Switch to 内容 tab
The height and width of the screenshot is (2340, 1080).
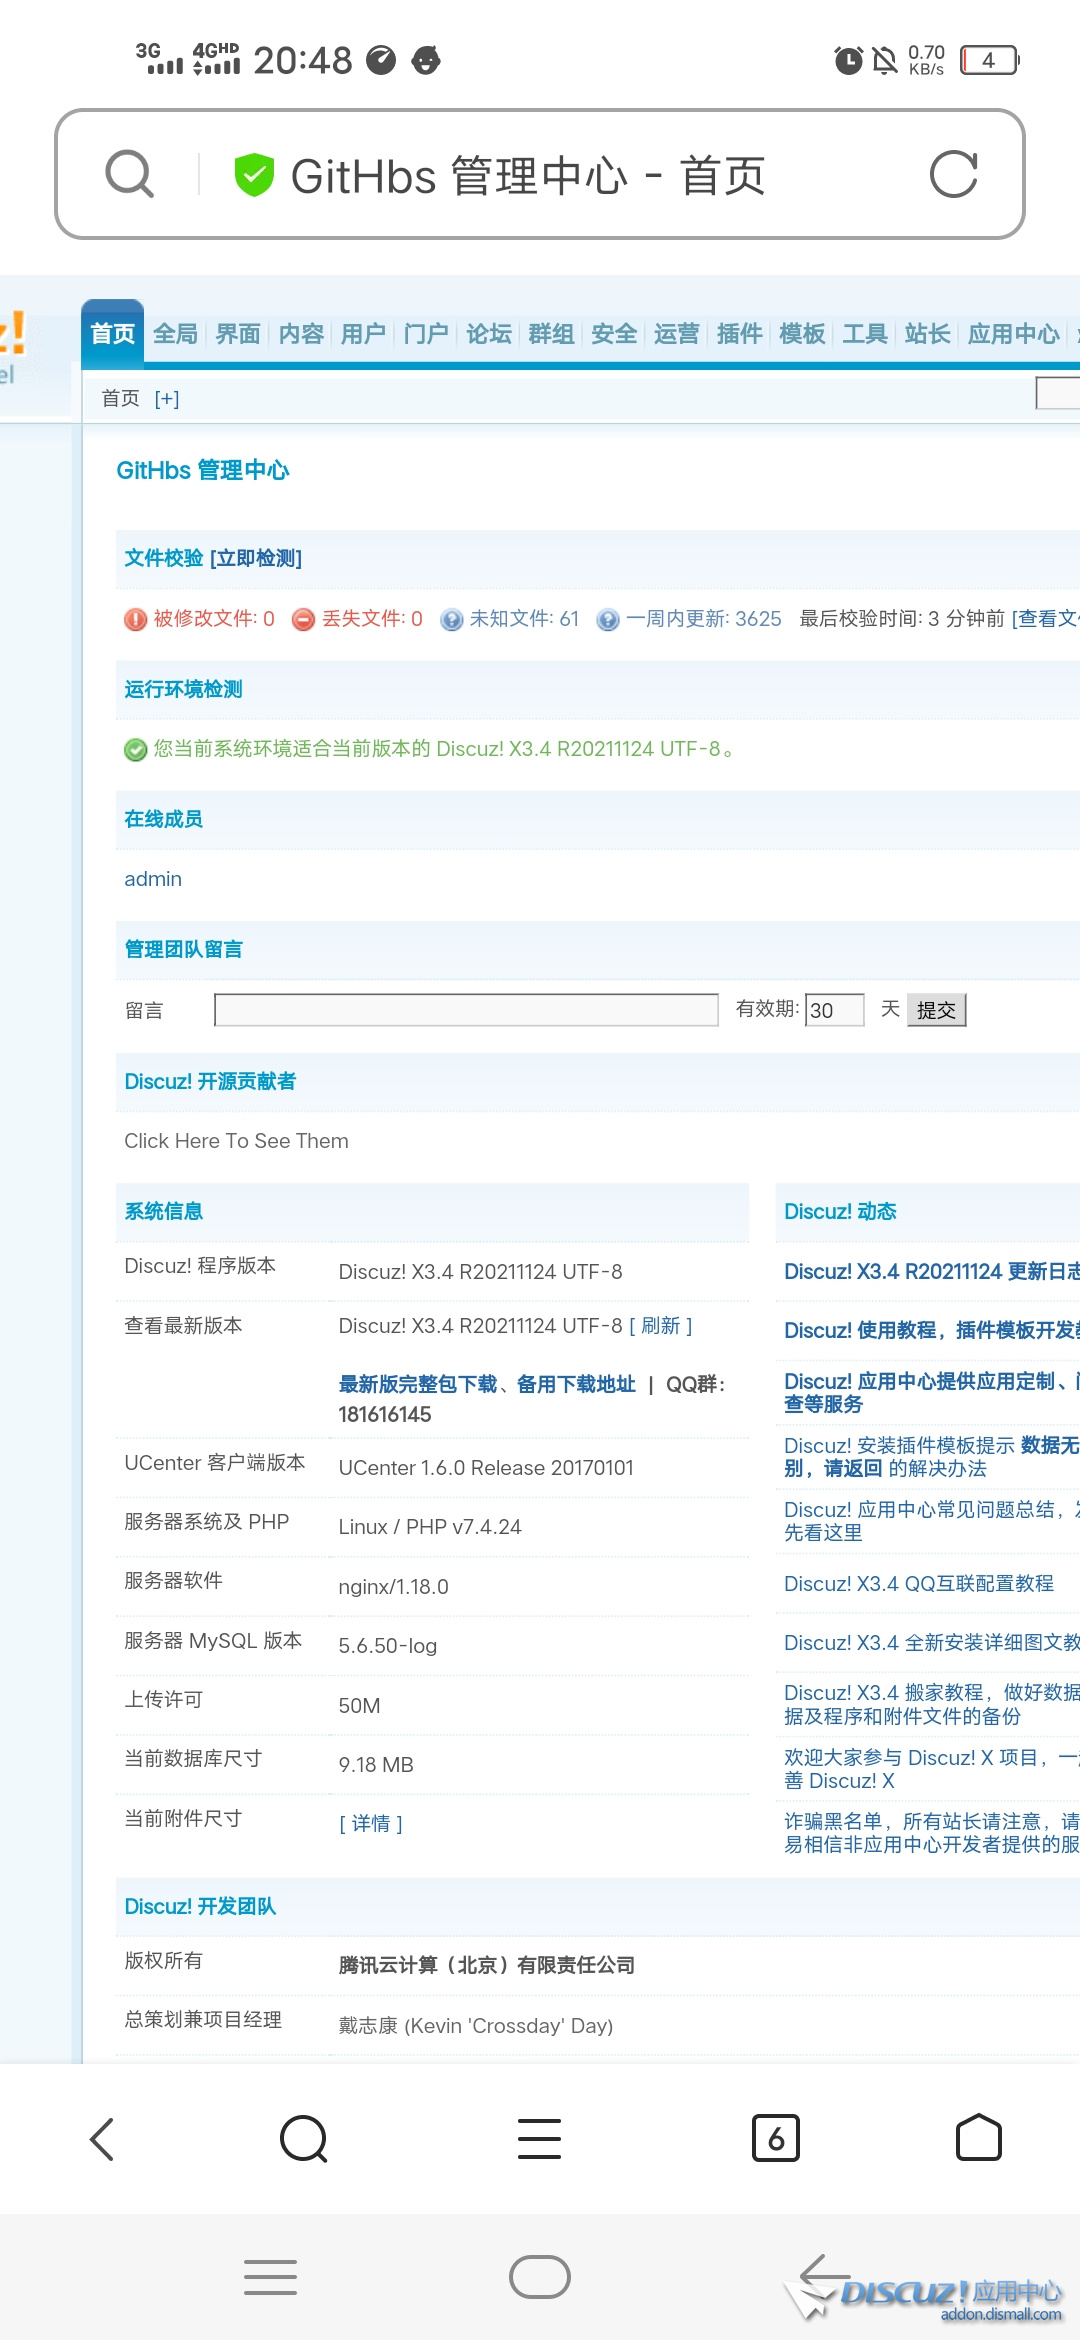[301, 333]
